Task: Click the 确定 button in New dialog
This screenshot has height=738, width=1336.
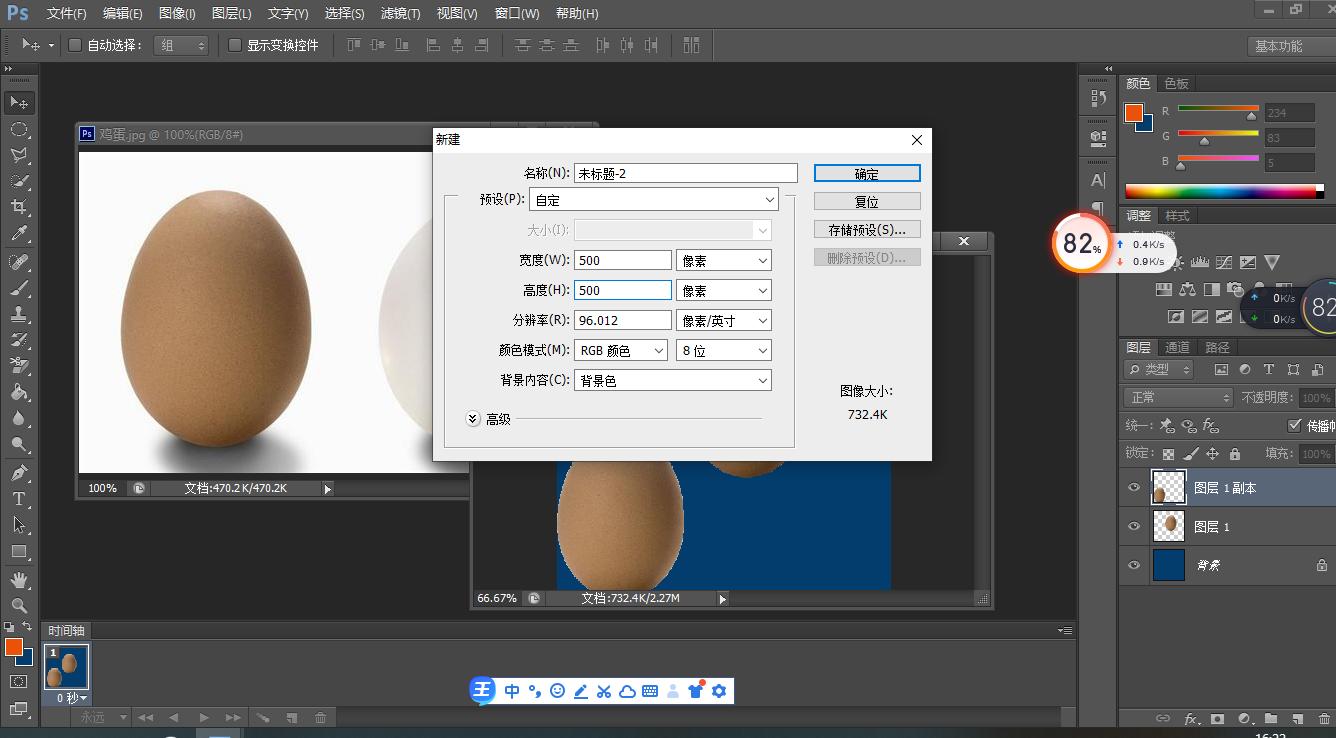Action: click(866, 172)
